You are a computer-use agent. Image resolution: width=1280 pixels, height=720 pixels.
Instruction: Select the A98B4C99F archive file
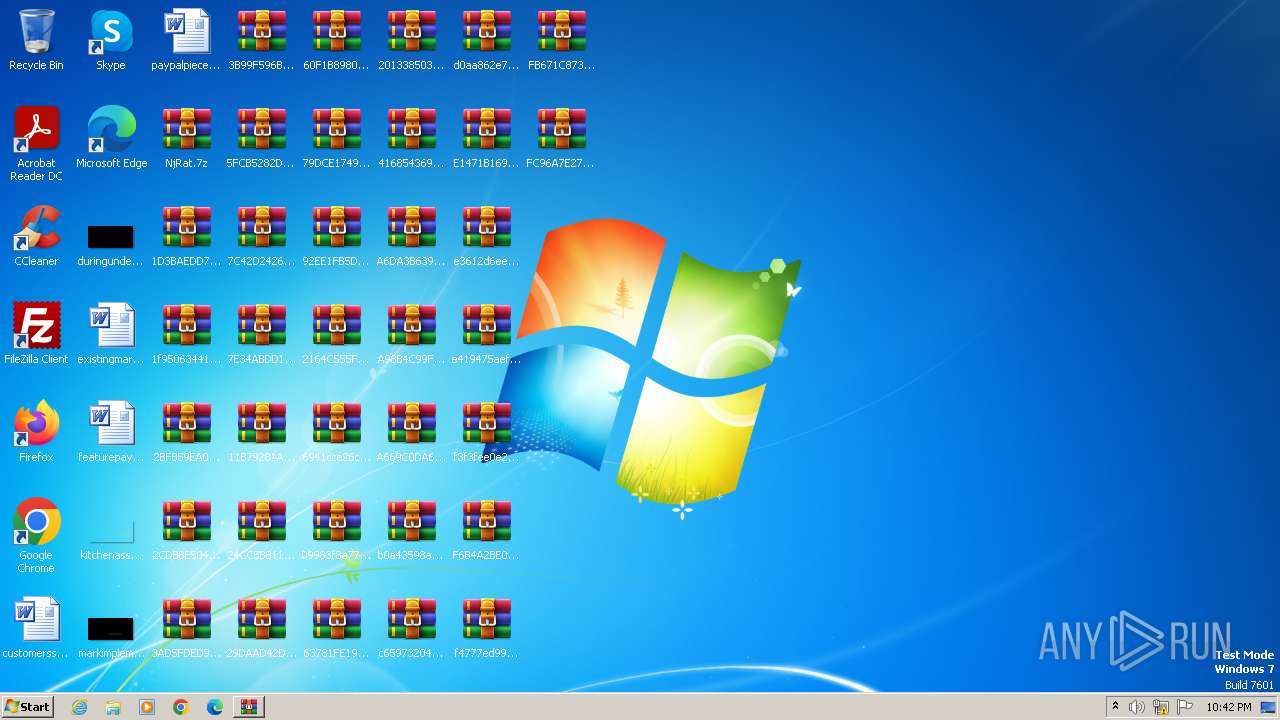click(411, 334)
